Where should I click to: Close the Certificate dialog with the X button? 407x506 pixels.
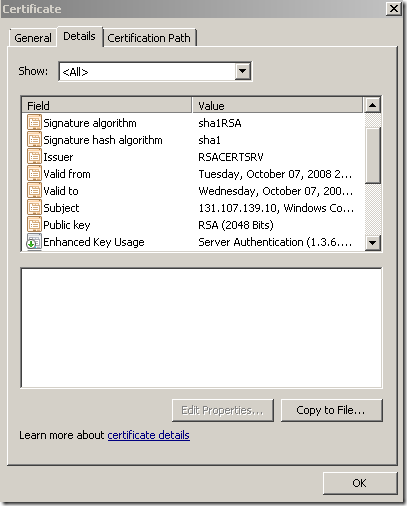click(x=394, y=9)
